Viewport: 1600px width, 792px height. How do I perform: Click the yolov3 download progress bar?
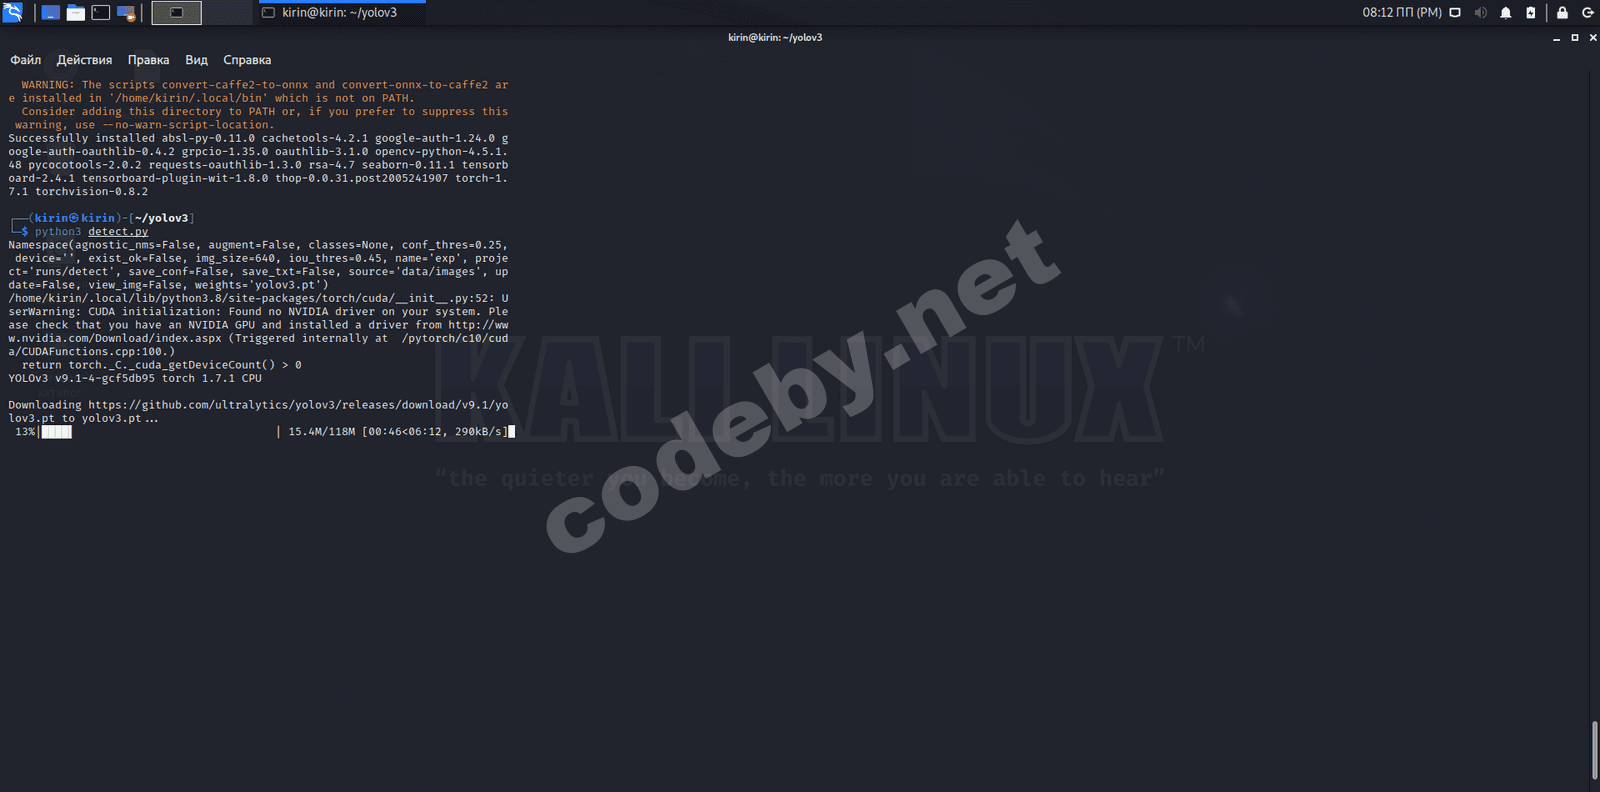[158, 432]
